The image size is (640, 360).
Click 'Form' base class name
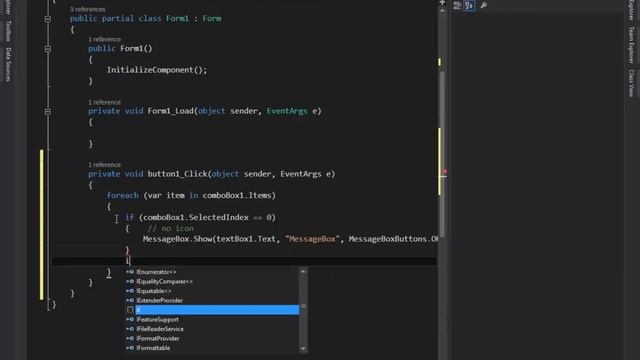pyautogui.click(x=211, y=18)
